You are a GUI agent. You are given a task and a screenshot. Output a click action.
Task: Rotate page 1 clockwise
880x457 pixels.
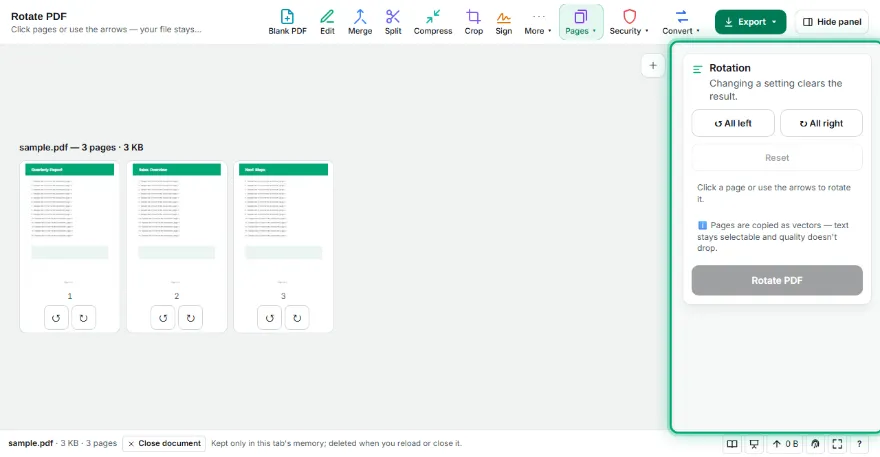(x=84, y=318)
